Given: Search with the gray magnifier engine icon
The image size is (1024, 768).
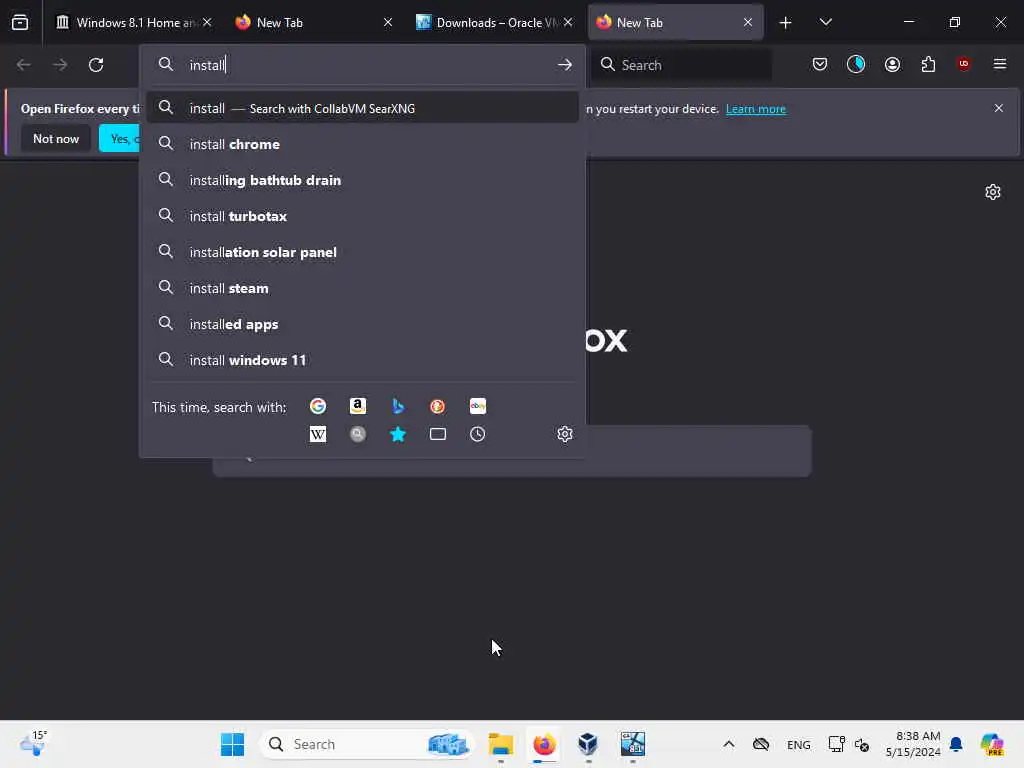Looking at the screenshot, I should (x=357, y=434).
